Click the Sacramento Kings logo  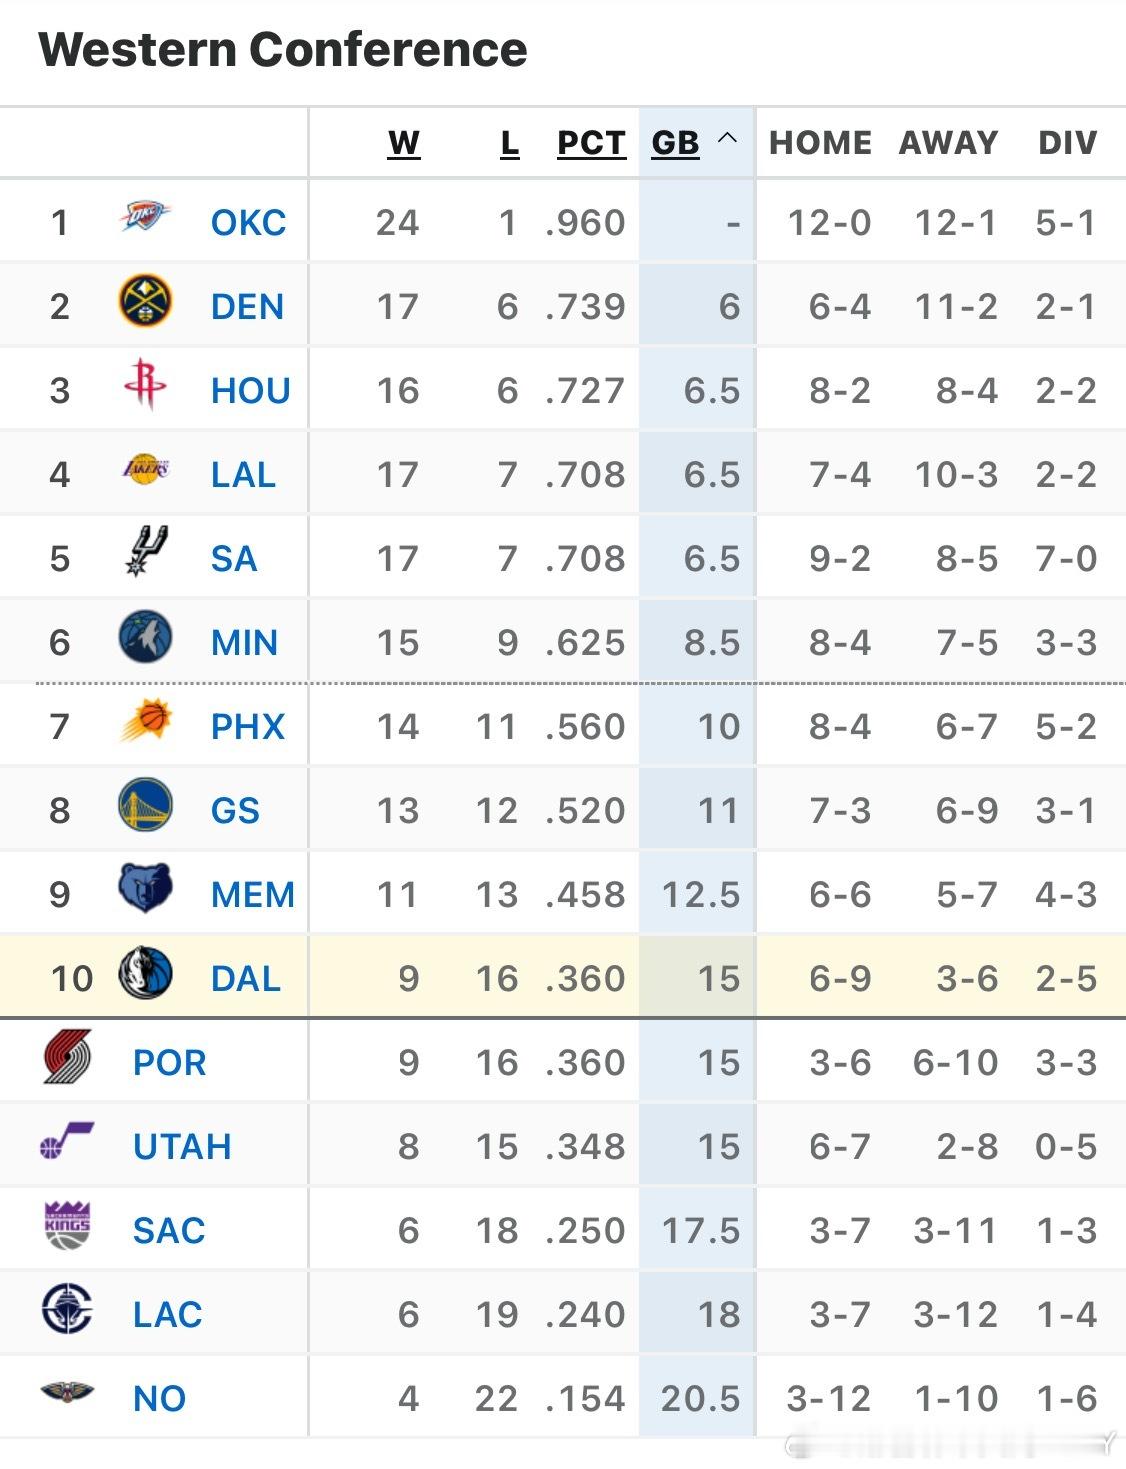[x=67, y=1226]
